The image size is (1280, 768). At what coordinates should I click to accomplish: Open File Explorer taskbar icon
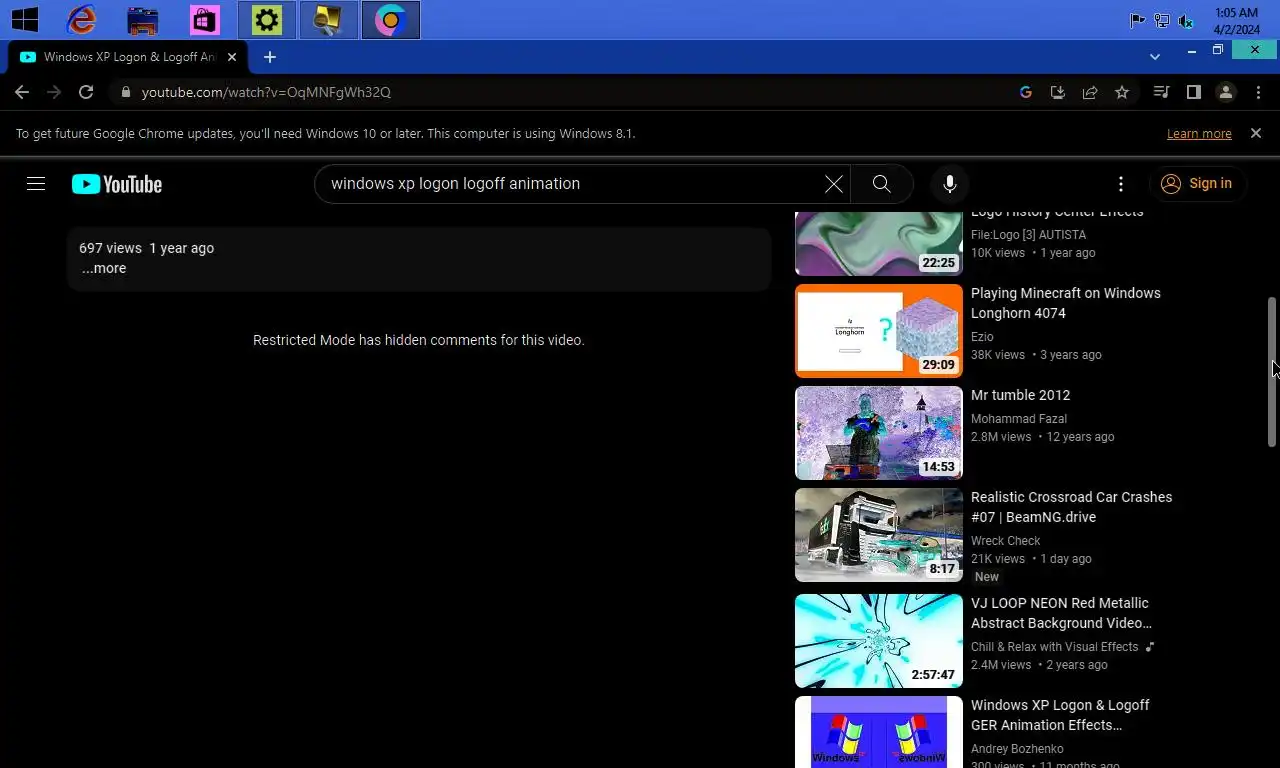143,20
